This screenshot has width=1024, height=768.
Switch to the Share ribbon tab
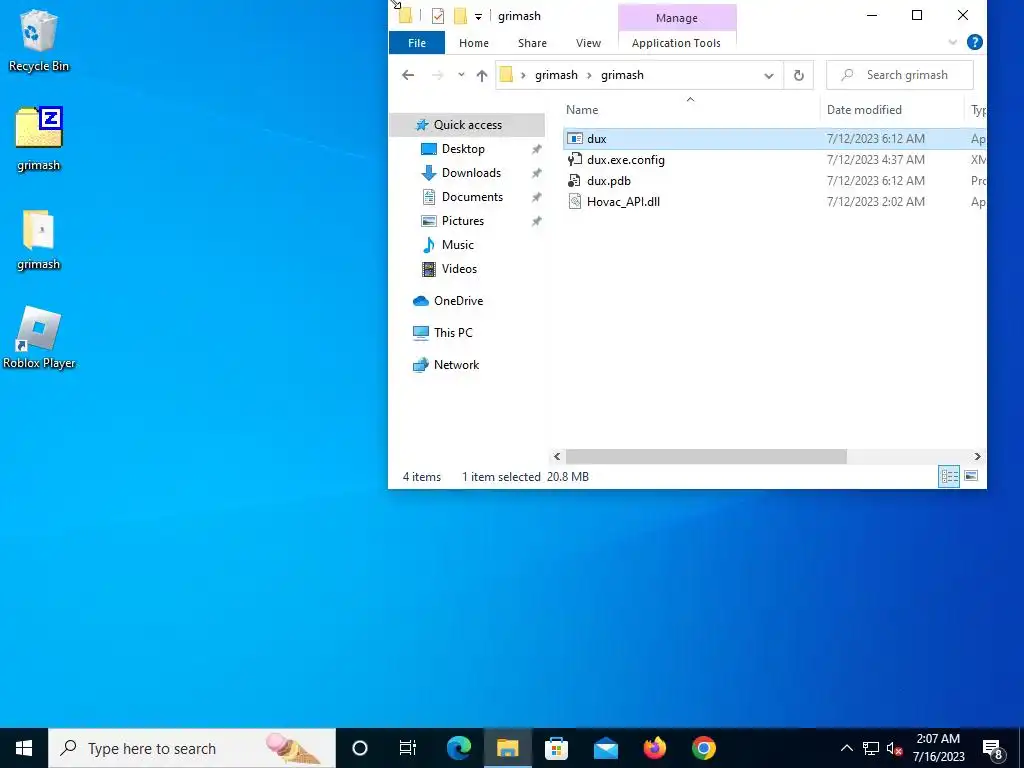532,43
